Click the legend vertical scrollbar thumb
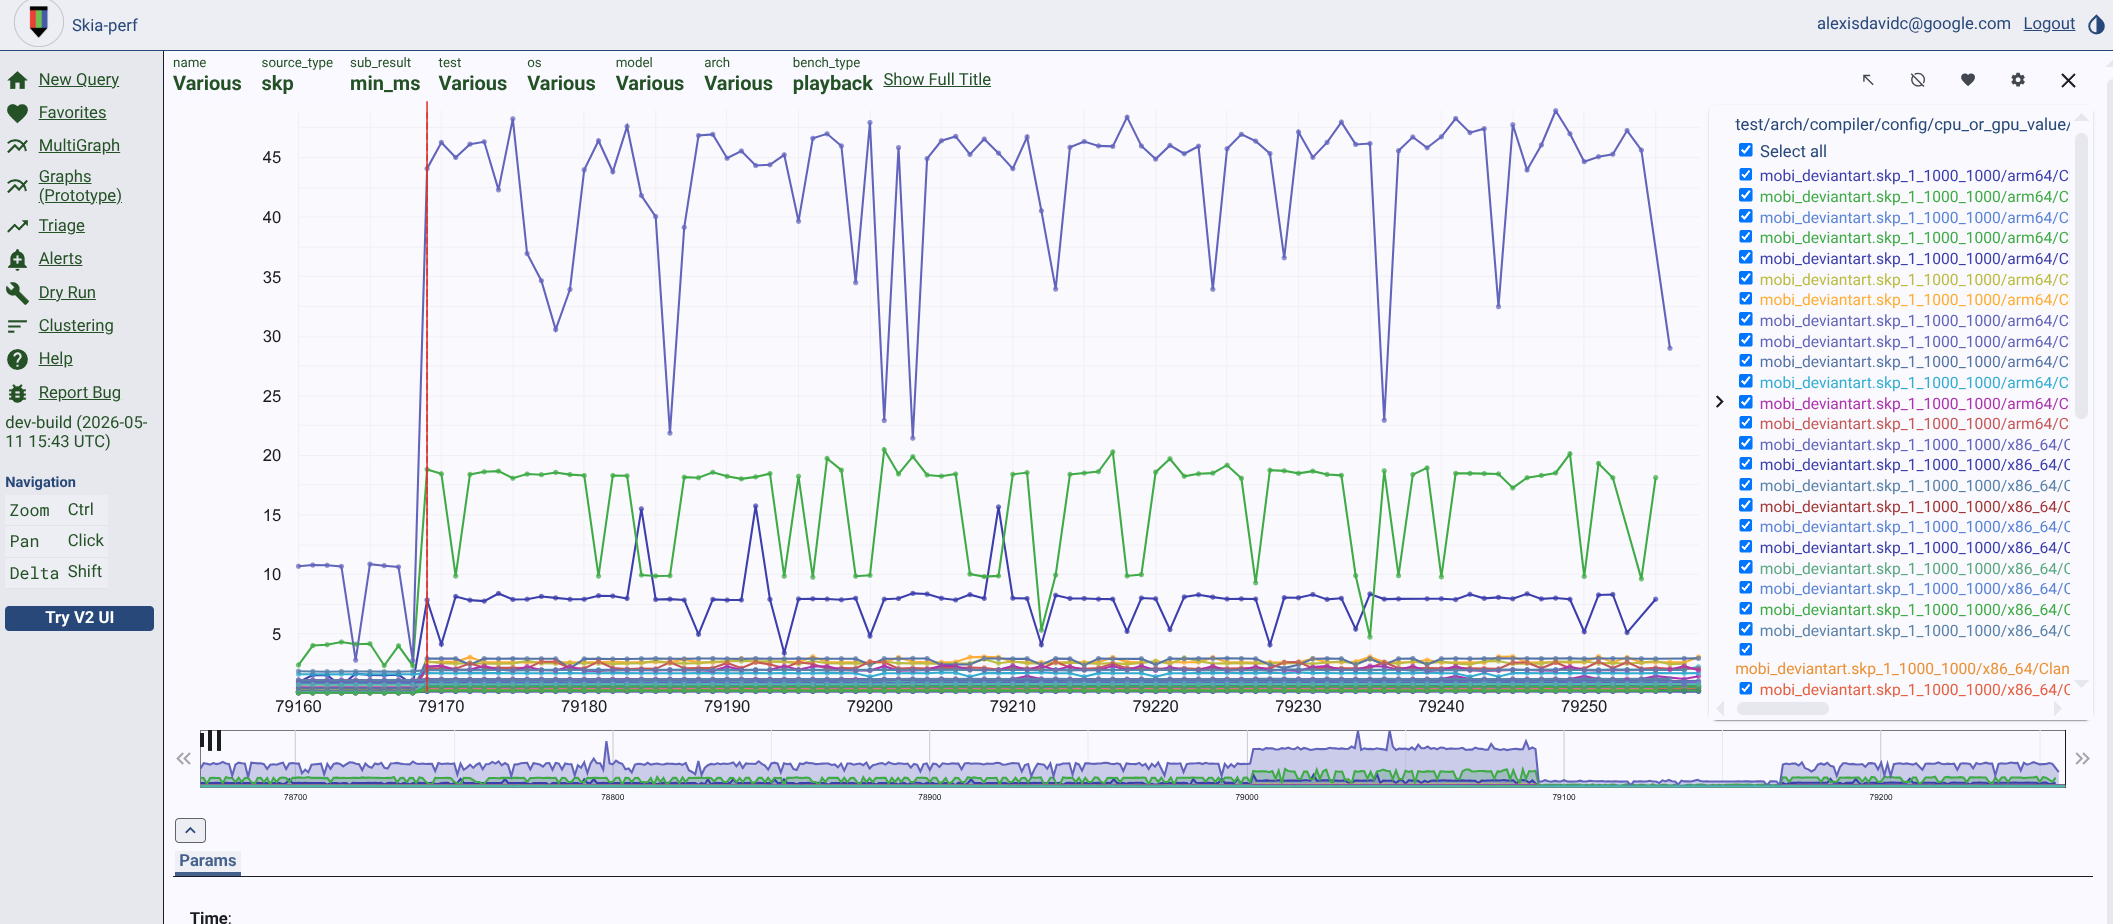 2082,275
